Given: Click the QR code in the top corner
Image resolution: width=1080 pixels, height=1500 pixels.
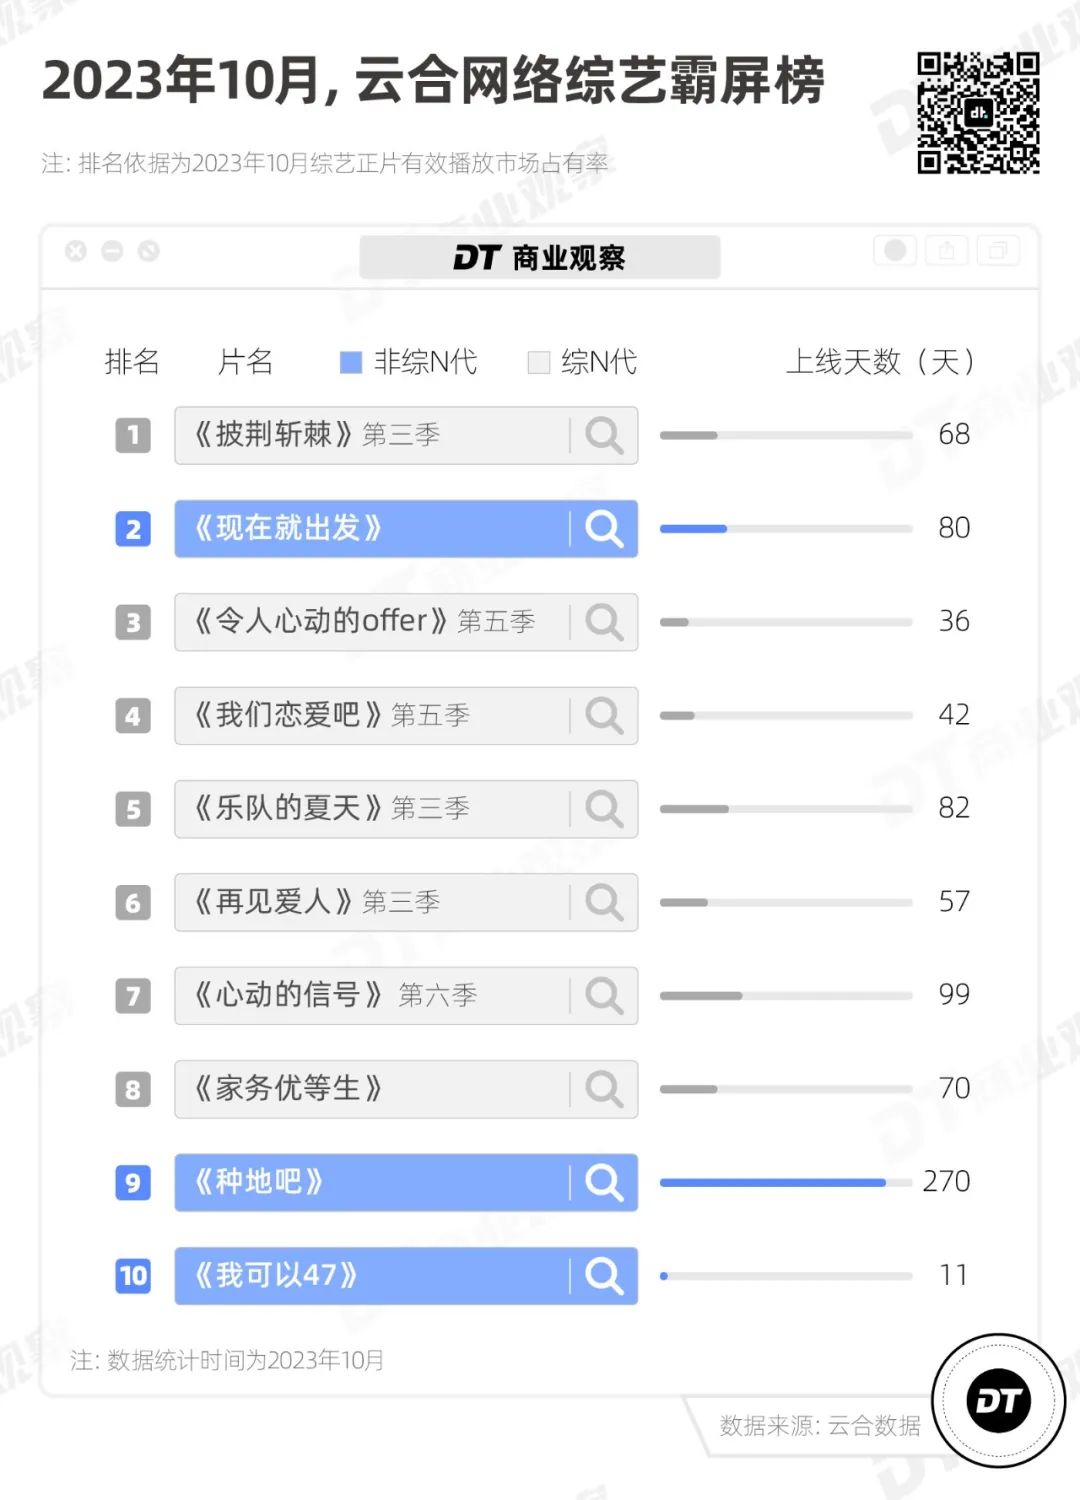Looking at the screenshot, I should tap(978, 113).
